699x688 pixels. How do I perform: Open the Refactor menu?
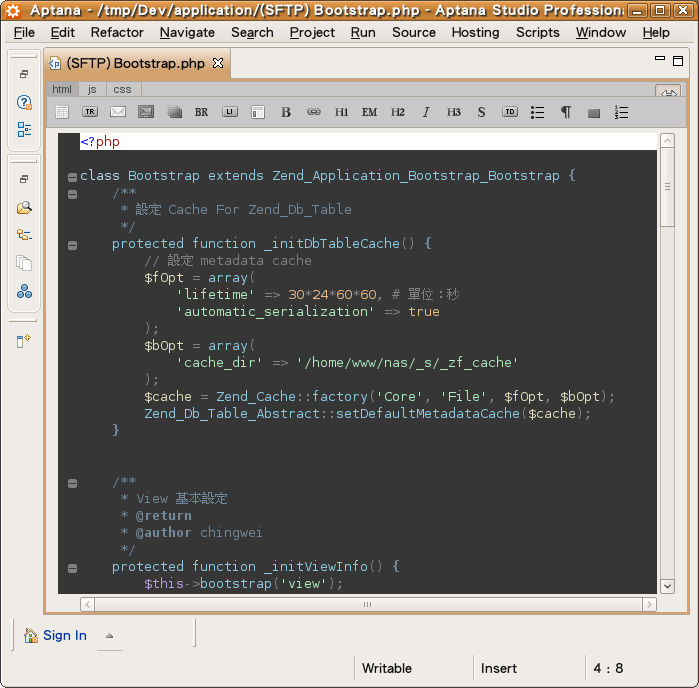click(117, 32)
